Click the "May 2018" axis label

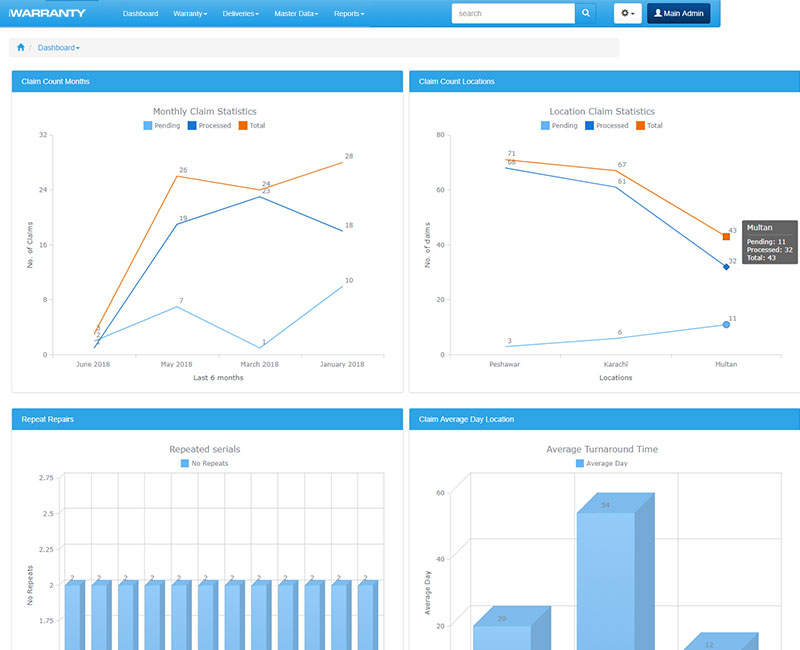[x=177, y=364]
